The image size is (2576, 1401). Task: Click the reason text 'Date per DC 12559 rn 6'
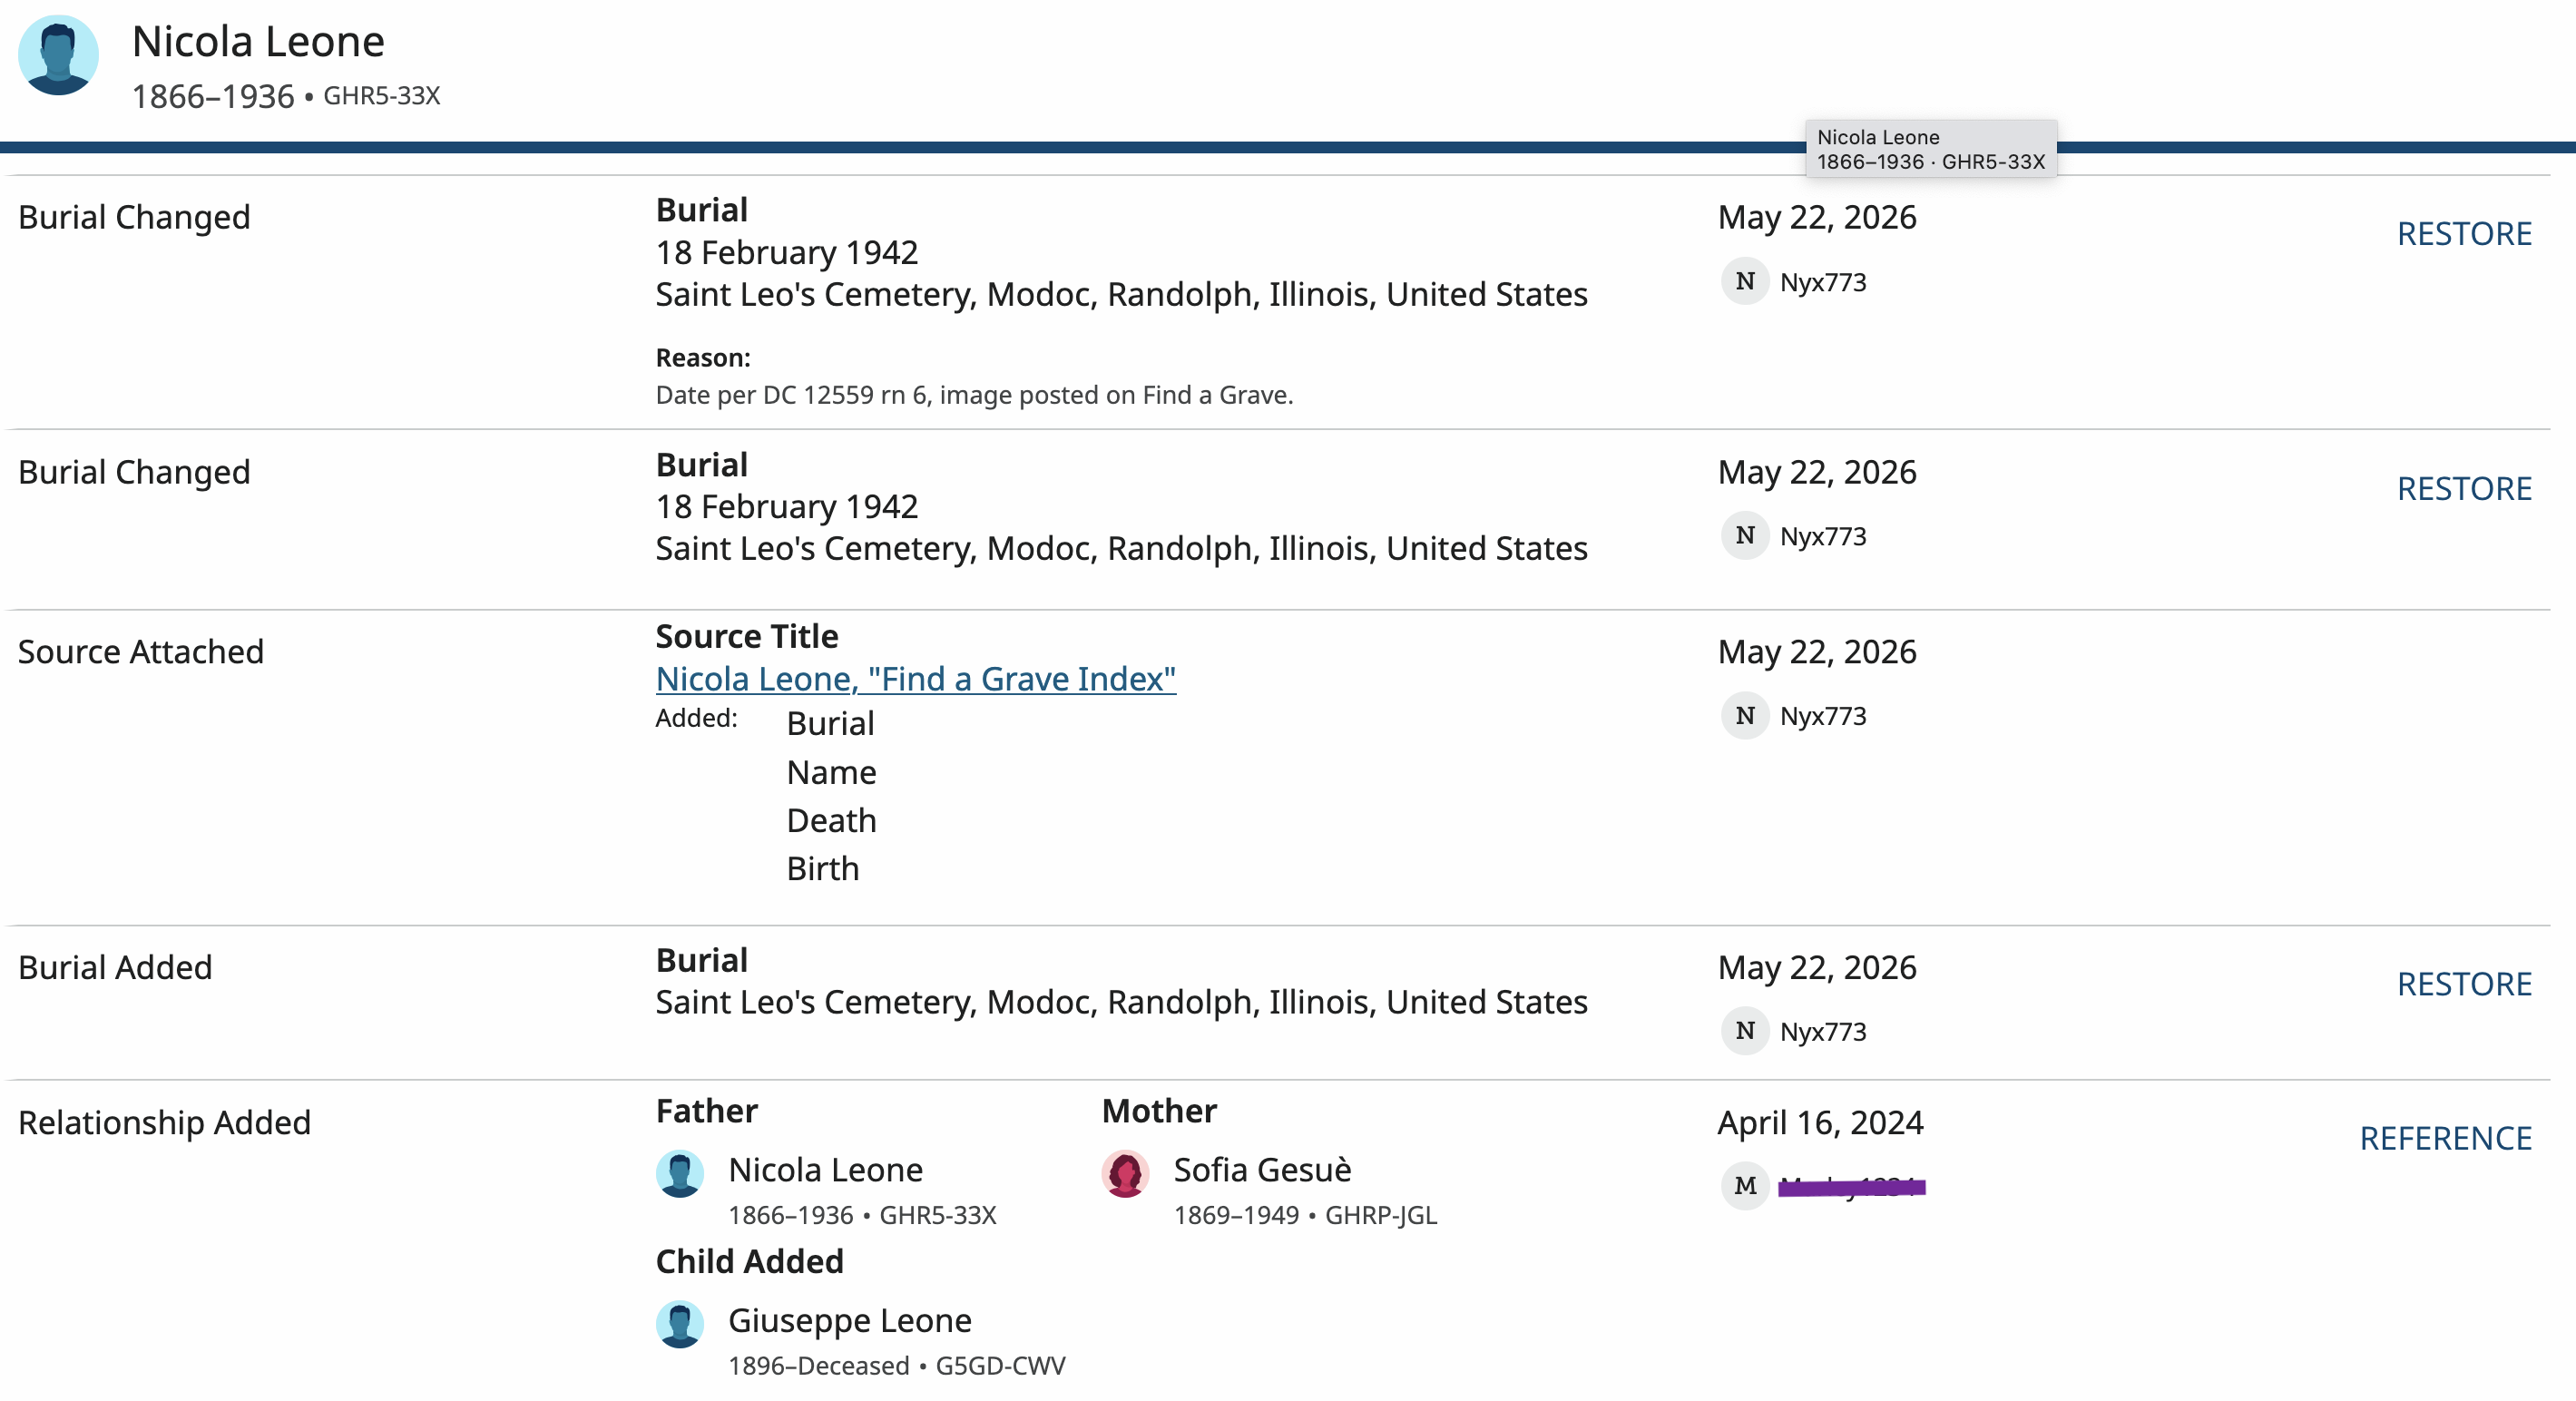(x=794, y=396)
